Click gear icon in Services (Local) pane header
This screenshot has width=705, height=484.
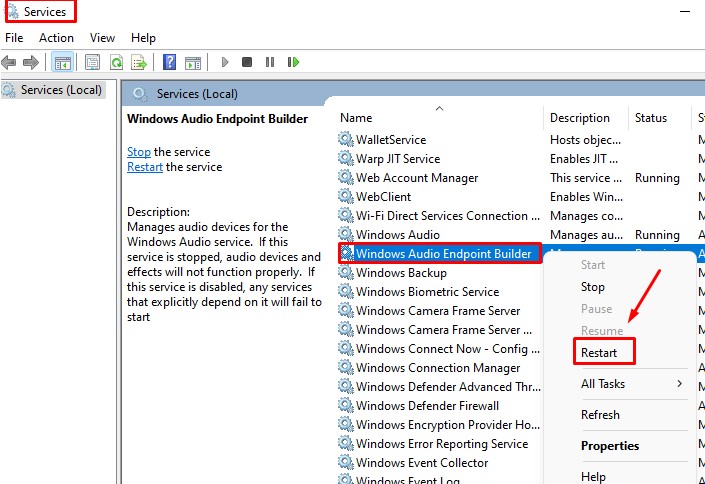(x=140, y=94)
